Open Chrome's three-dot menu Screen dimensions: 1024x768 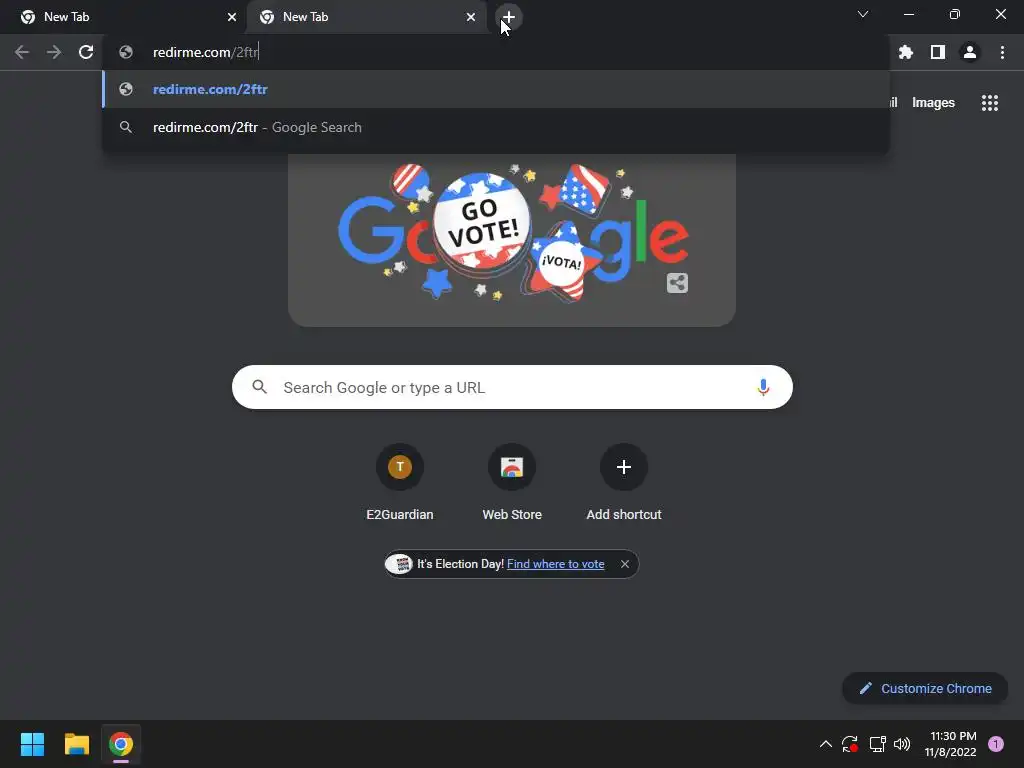[1002, 52]
